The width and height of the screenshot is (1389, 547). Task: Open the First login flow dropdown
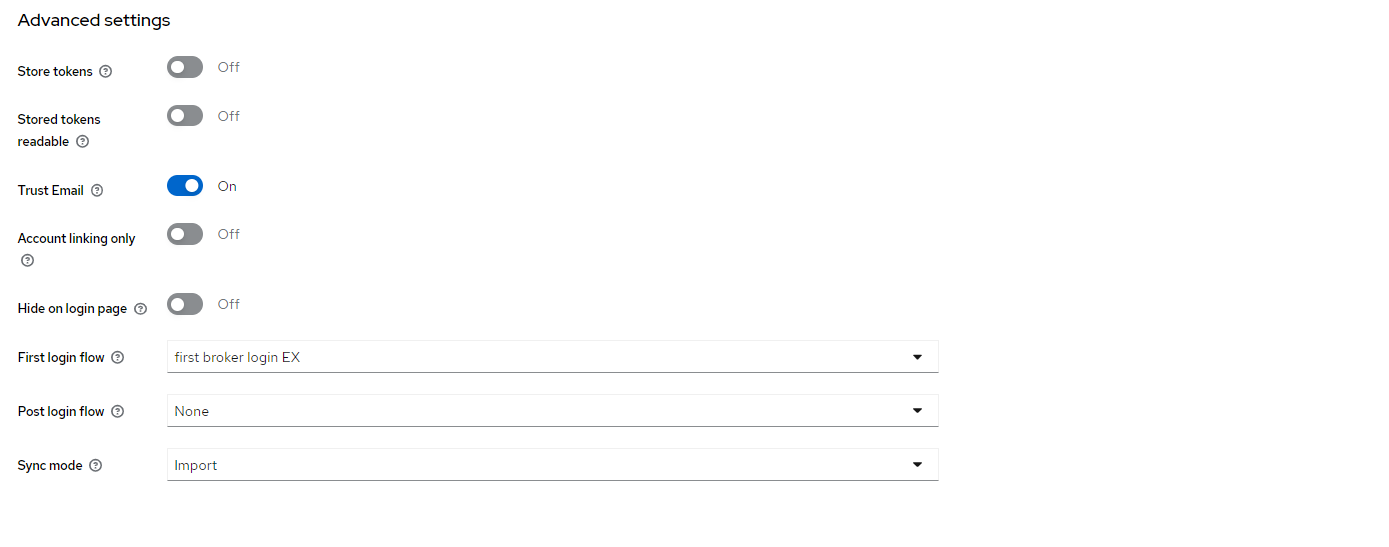(x=552, y=357)
